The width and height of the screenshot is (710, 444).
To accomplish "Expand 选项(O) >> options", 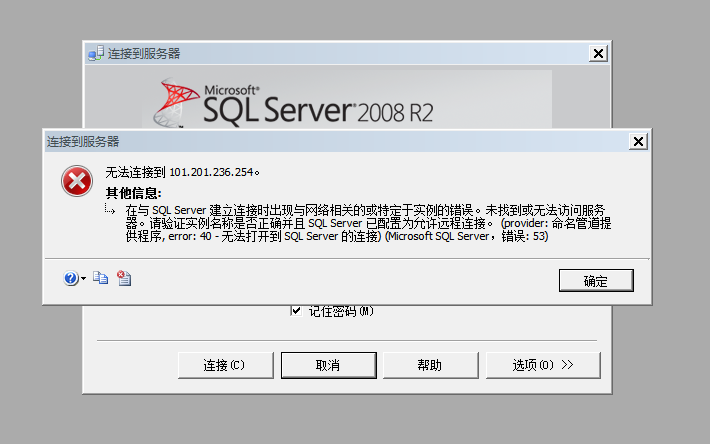I will [x=543, y=365].
